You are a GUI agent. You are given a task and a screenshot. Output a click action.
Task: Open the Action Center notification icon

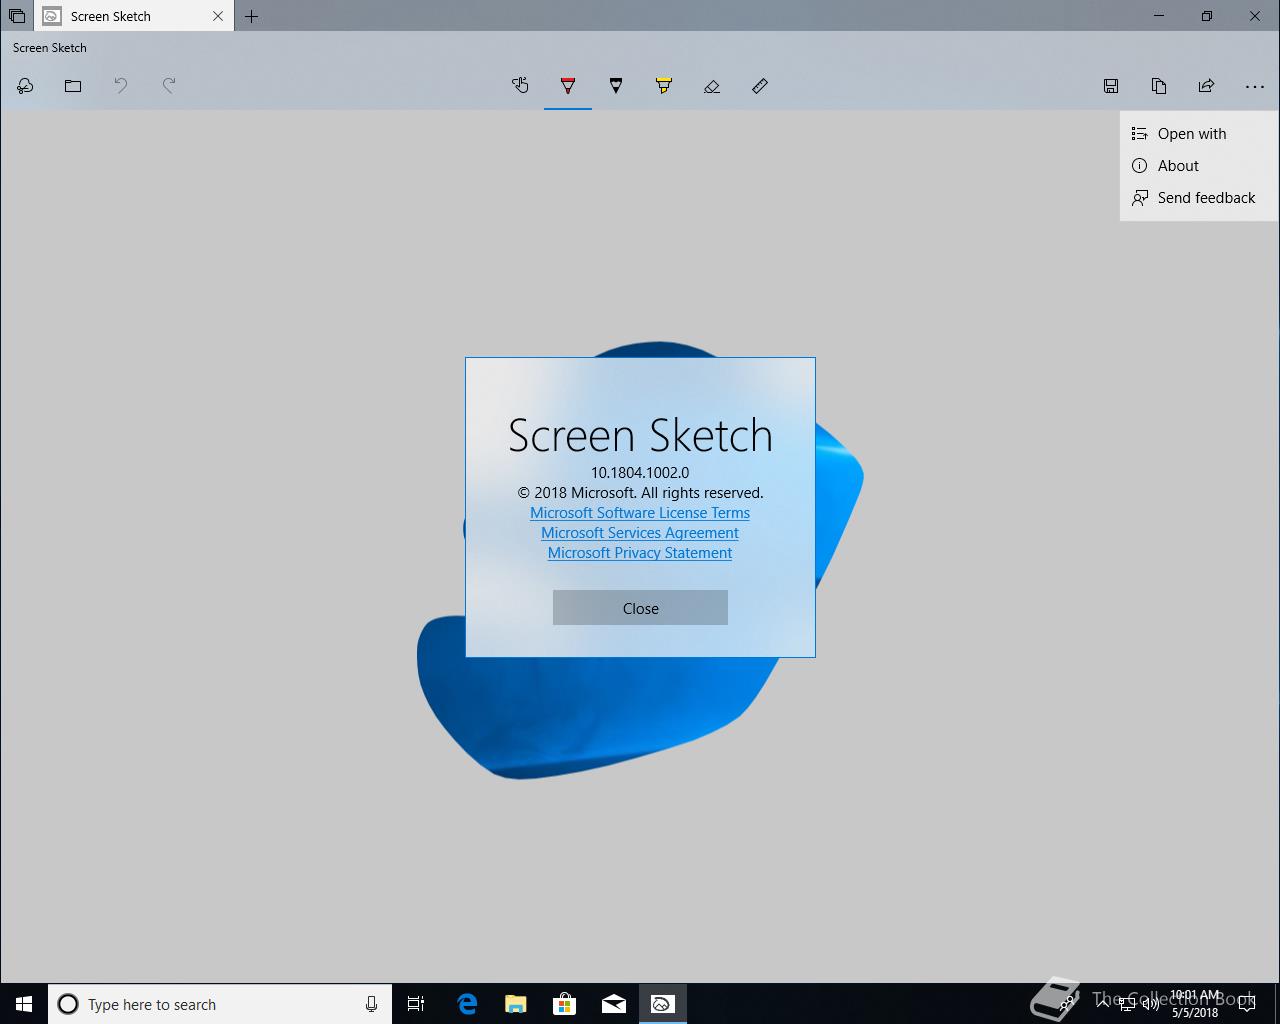coord(1247,1004)
